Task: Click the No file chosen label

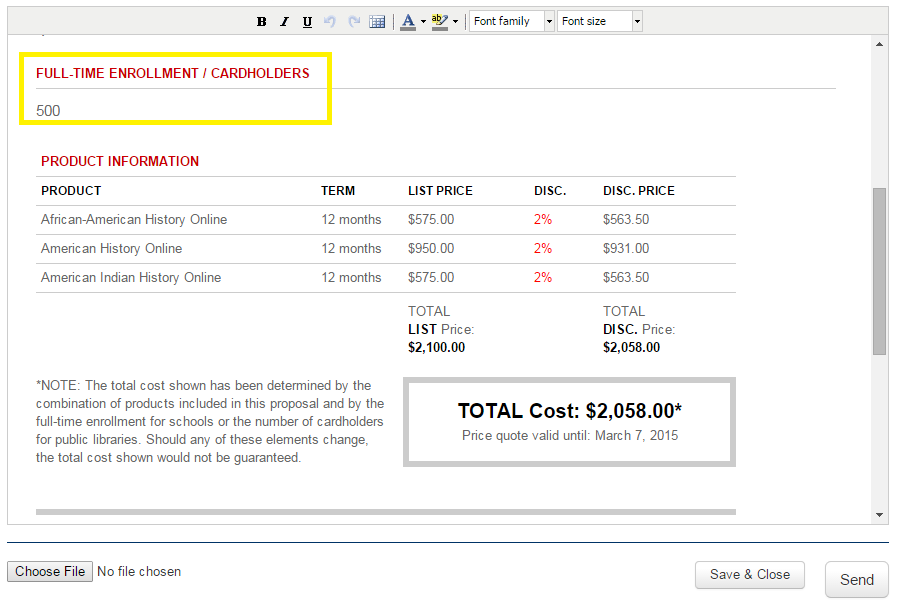Action: pyautogui.click(x=139, y=572)
